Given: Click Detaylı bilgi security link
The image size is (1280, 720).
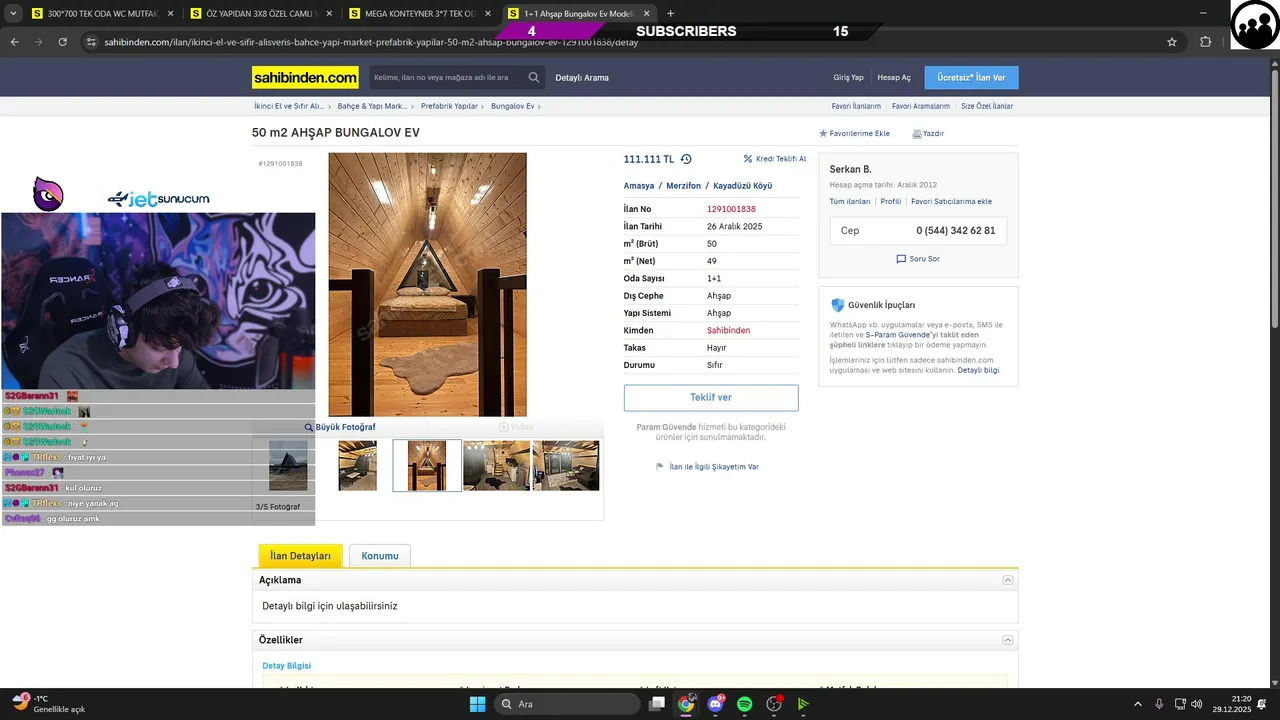Looking at the screenshot, I should (978, 370).
